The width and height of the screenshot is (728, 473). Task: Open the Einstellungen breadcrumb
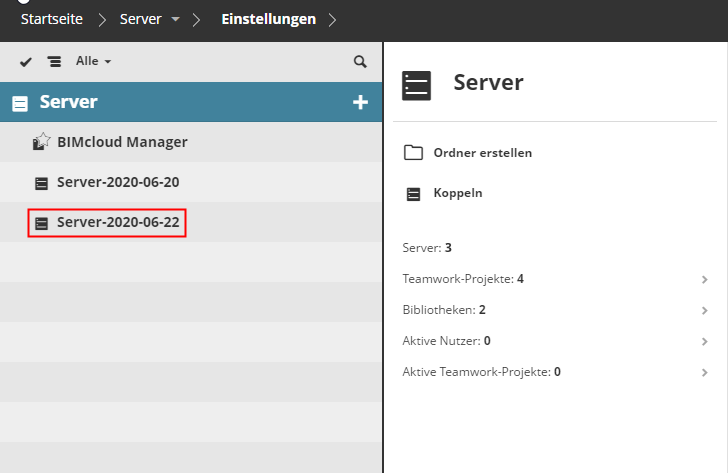point(268,19)
